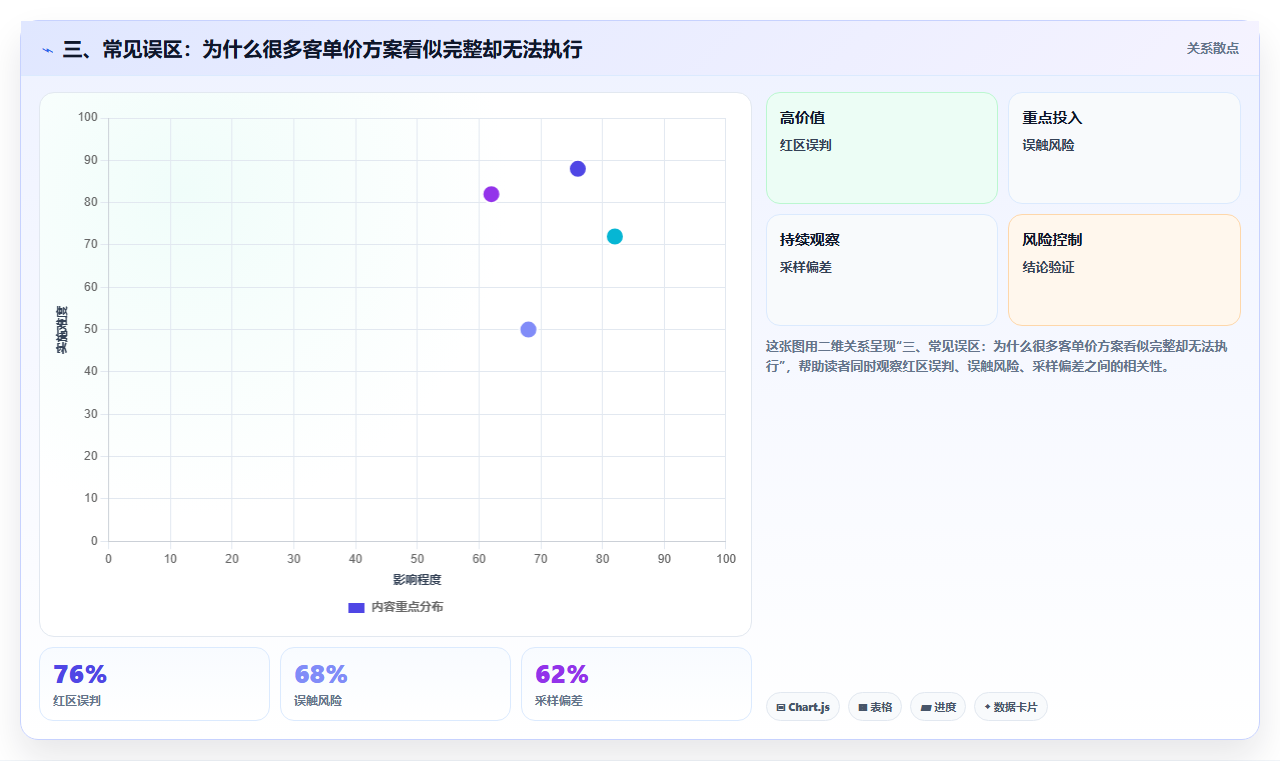Click the 红区误判 text in 高价值 card

click(806, 145)
